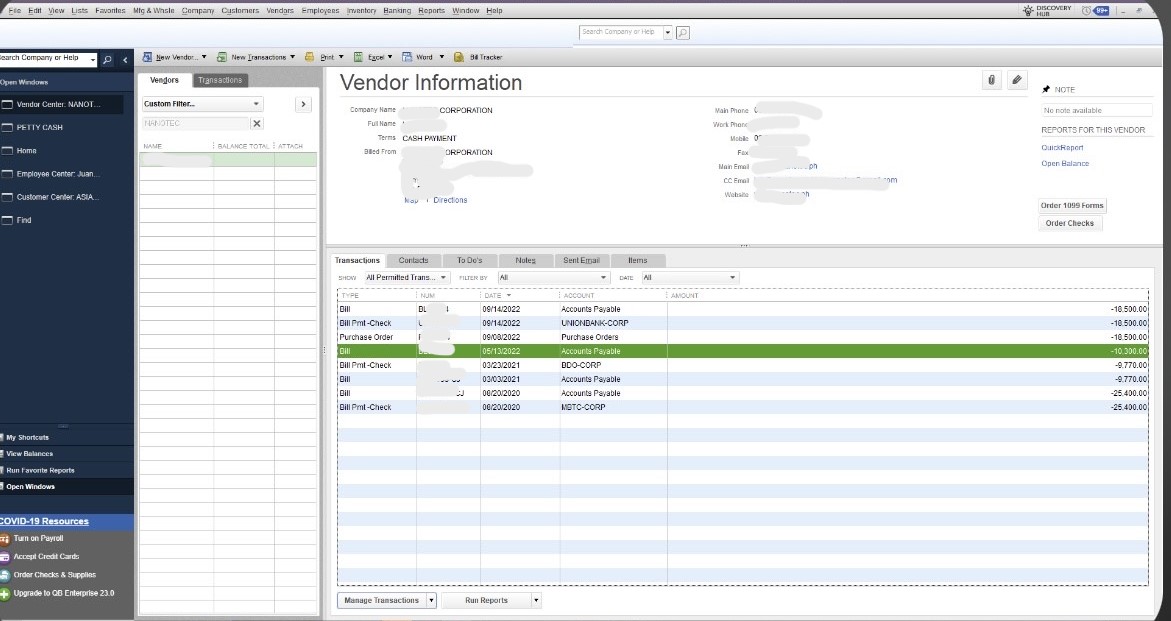The height and width of the screenshot is (621, 1171).
Task: Open the Vendors menu
Action: click(x=280, y=10)
